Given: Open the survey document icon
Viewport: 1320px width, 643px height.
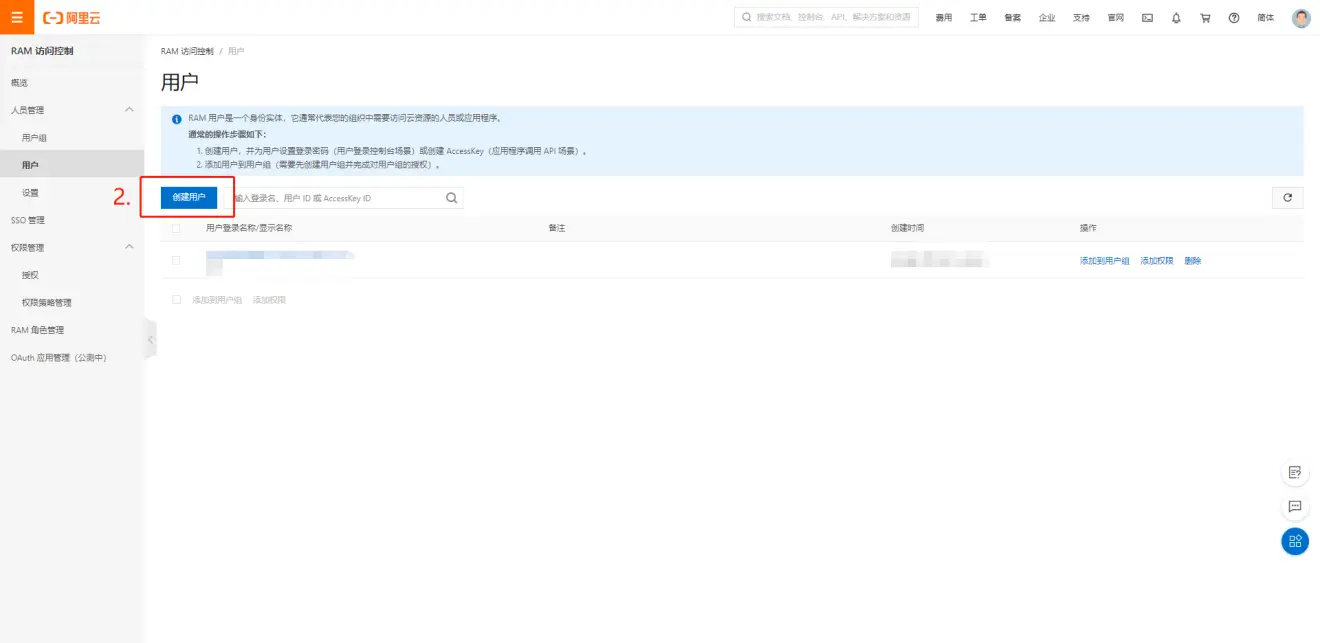Looking at the screenshot, I should point(1294,472).
